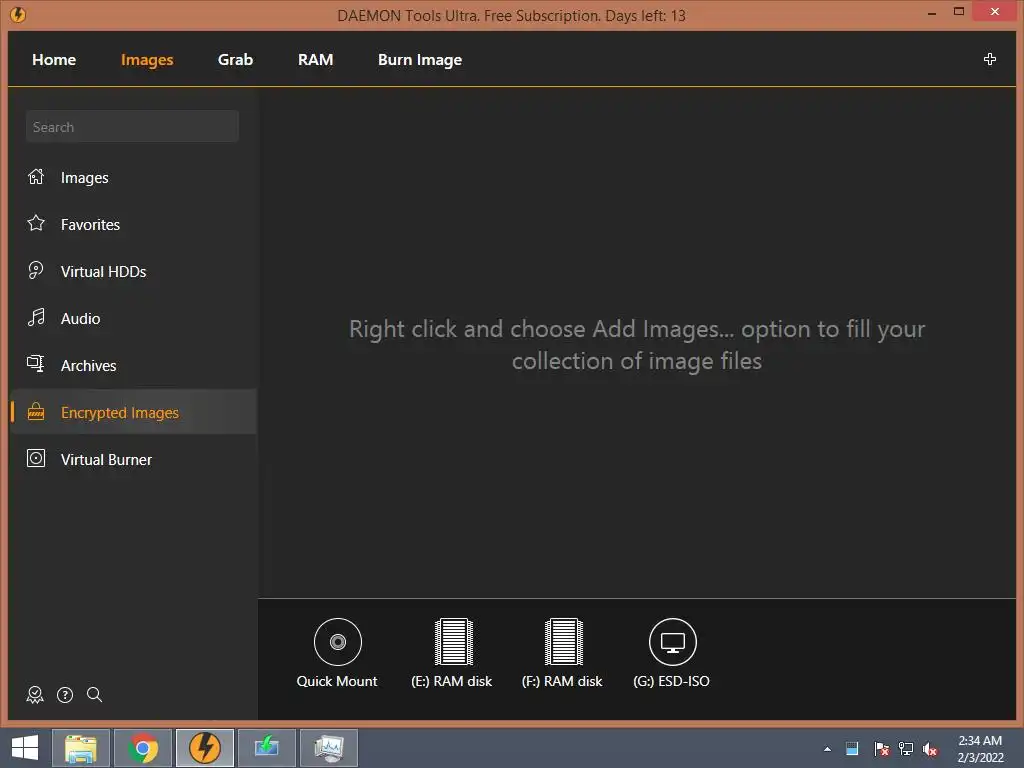Screen dimensions: 1024x768
Task: Choose Audio category in sidebar
Action: coord(80,319)
